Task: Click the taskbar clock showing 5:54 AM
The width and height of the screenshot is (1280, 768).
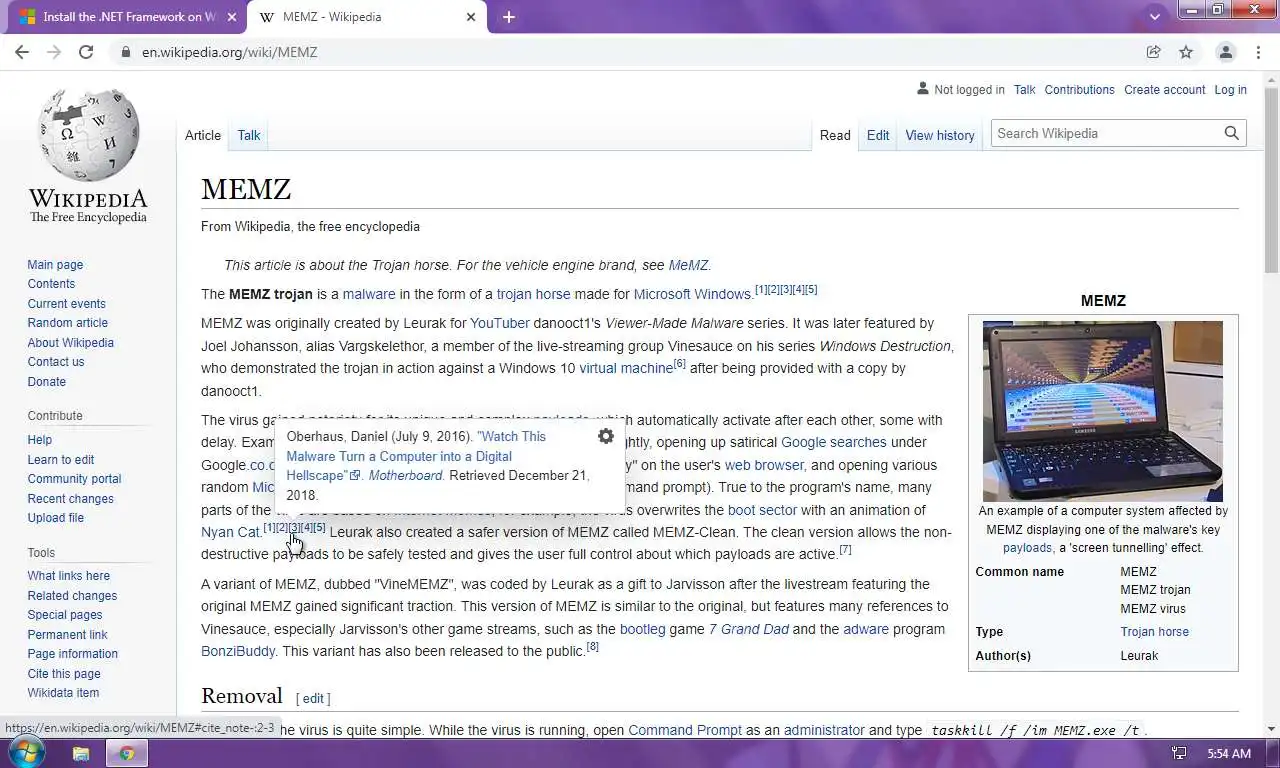Action: [1229, 753]
